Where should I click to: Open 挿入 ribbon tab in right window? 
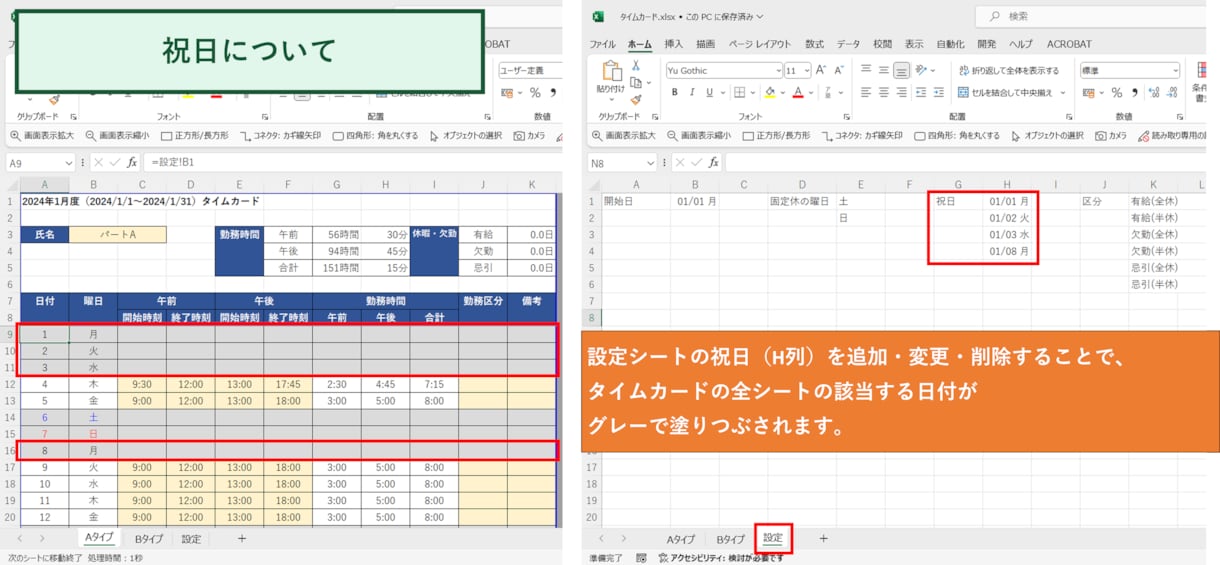[674, 44]
